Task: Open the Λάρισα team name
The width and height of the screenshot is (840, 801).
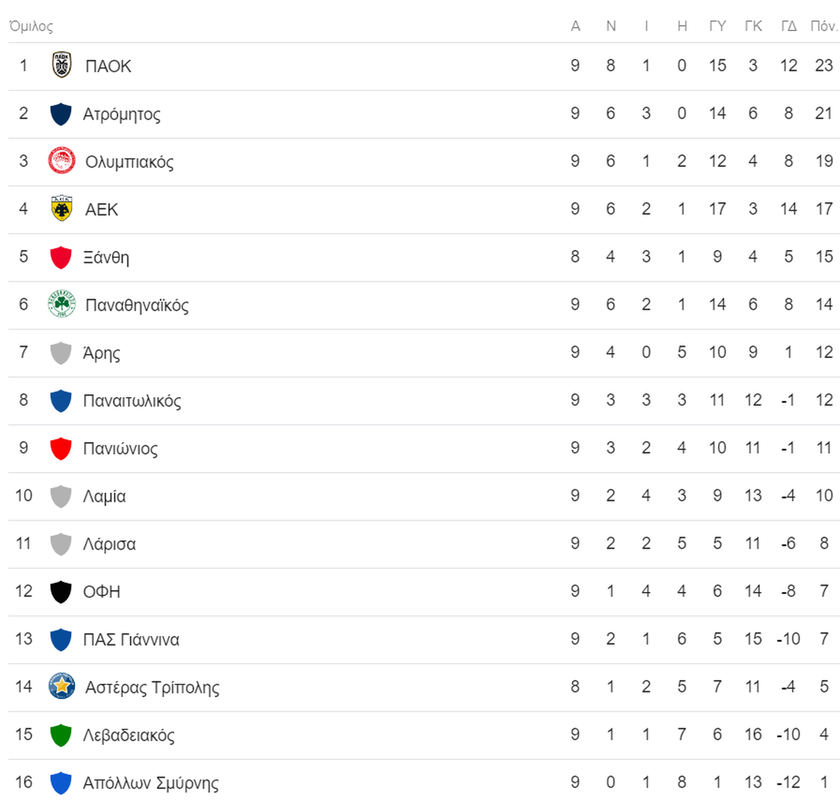Action: [x=109, y=544]
